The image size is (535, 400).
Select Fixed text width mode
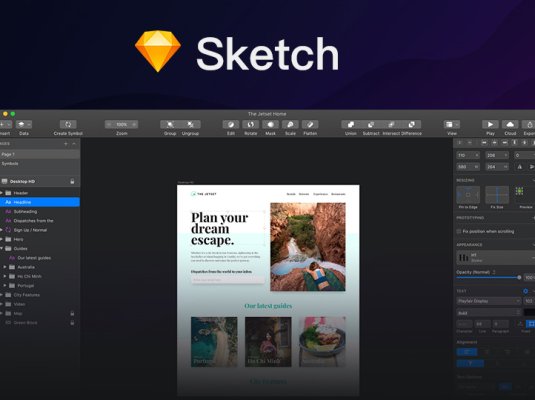(531, 324)
